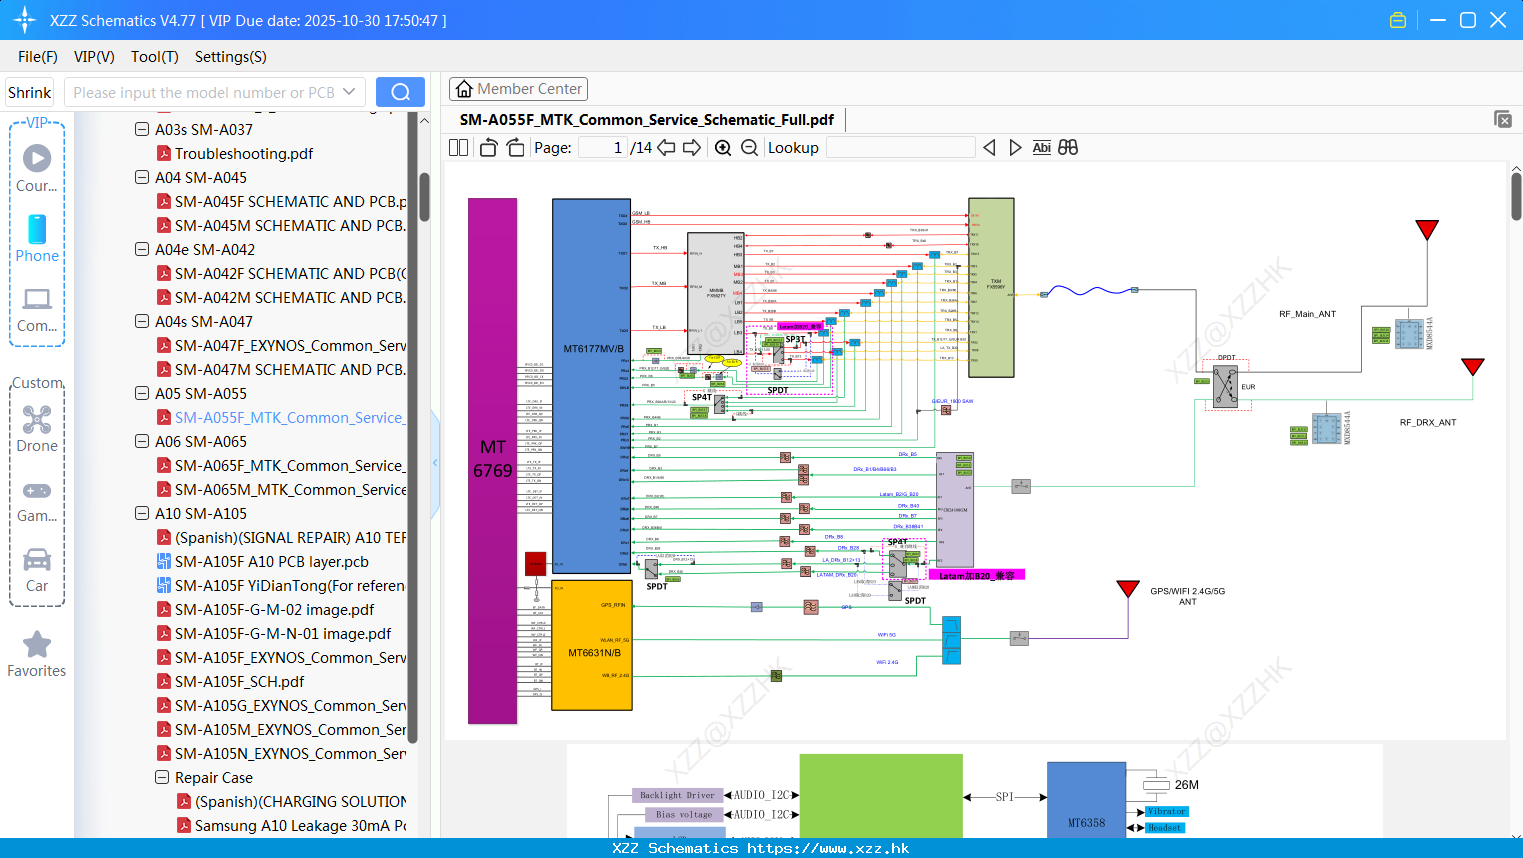Screen dimensions: 1523x858
Task: Click the MT6177MV/B blue chip block
Action: point(592,386)
